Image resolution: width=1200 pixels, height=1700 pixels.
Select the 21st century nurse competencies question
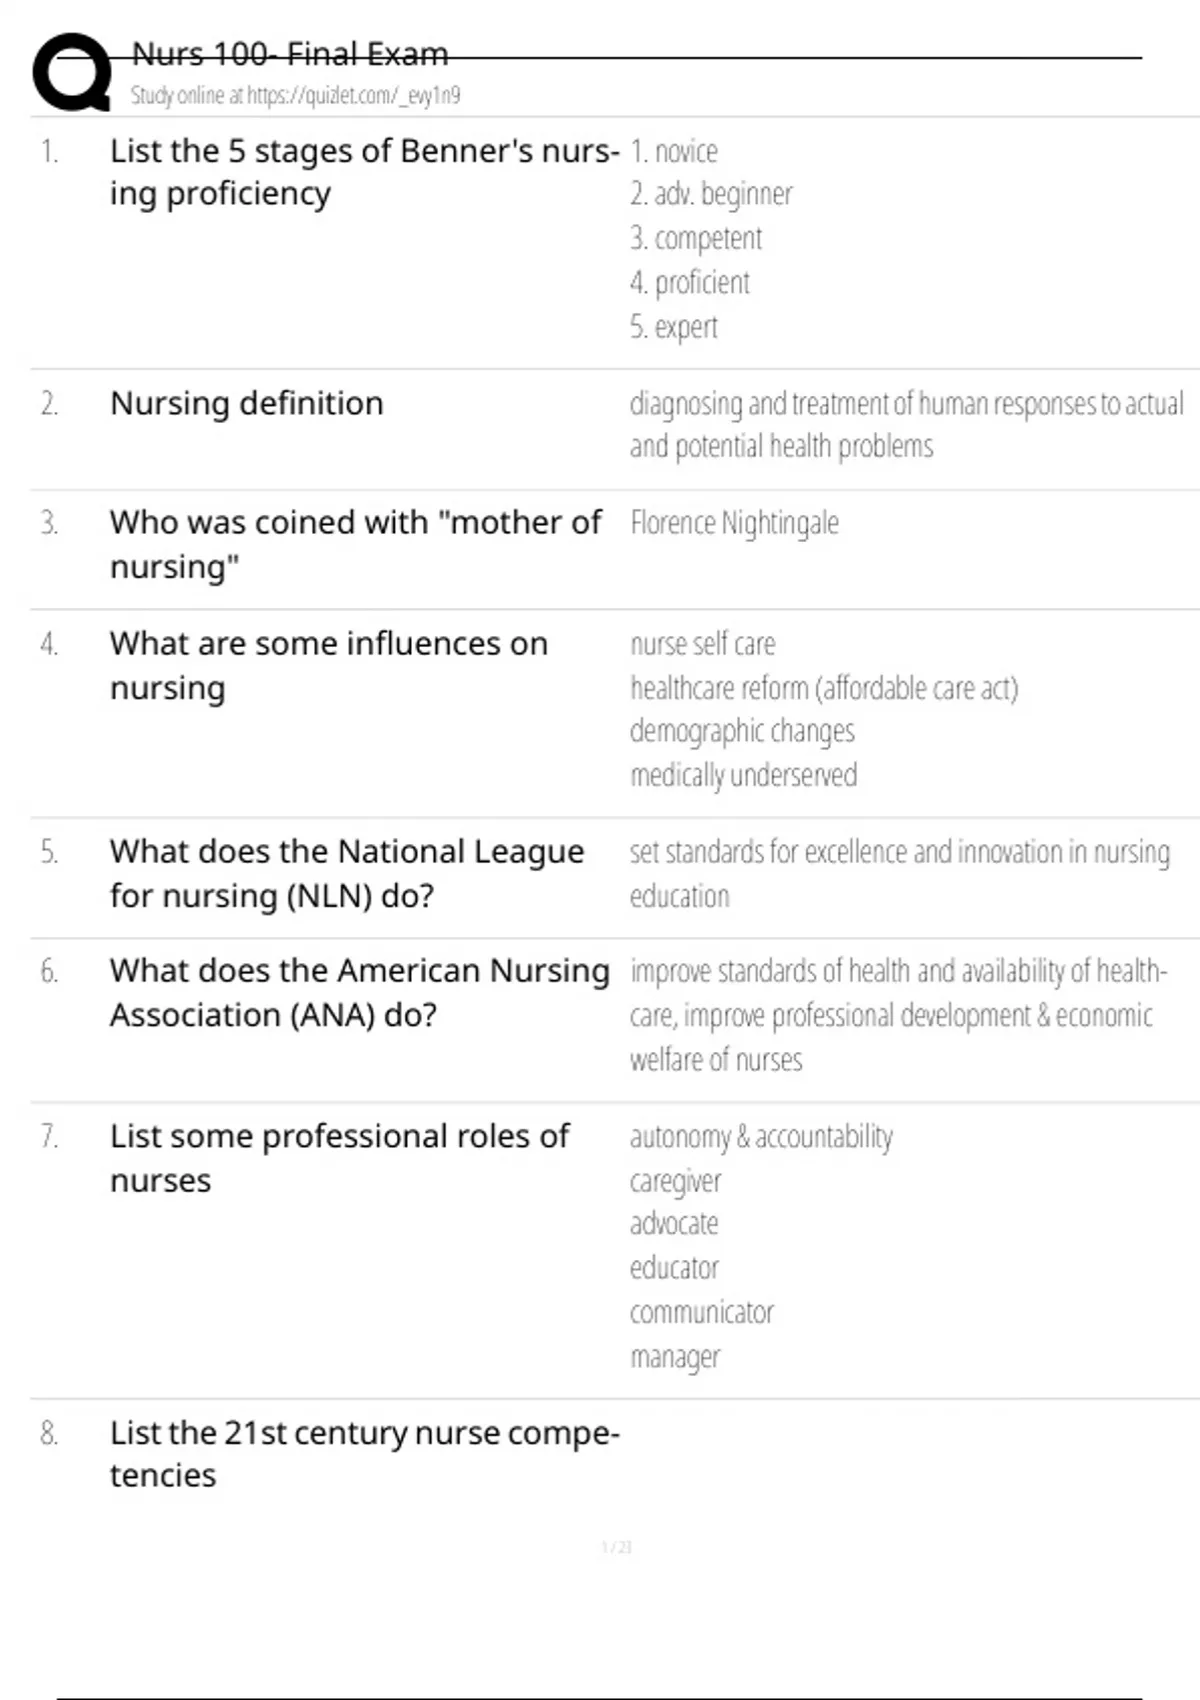coord(365,1454)
